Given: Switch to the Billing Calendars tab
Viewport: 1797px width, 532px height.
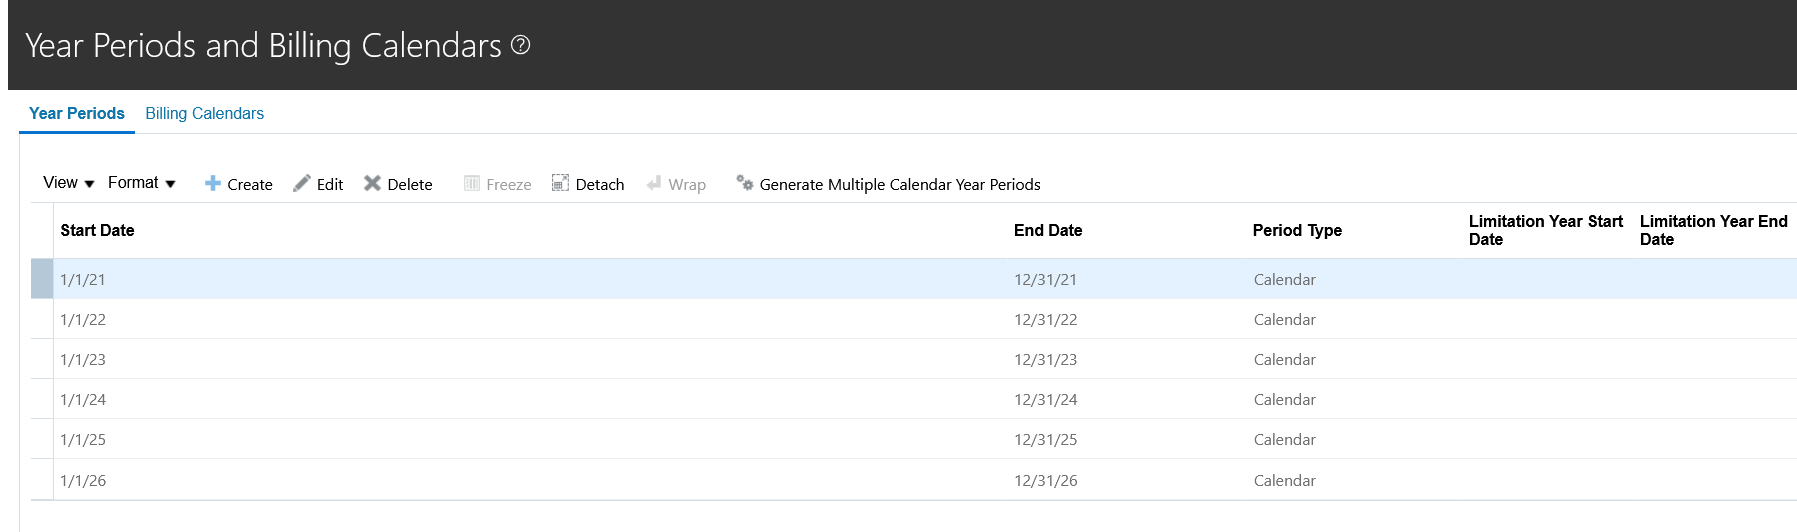Looking at the screenshot, I should (x=205, y=113).
